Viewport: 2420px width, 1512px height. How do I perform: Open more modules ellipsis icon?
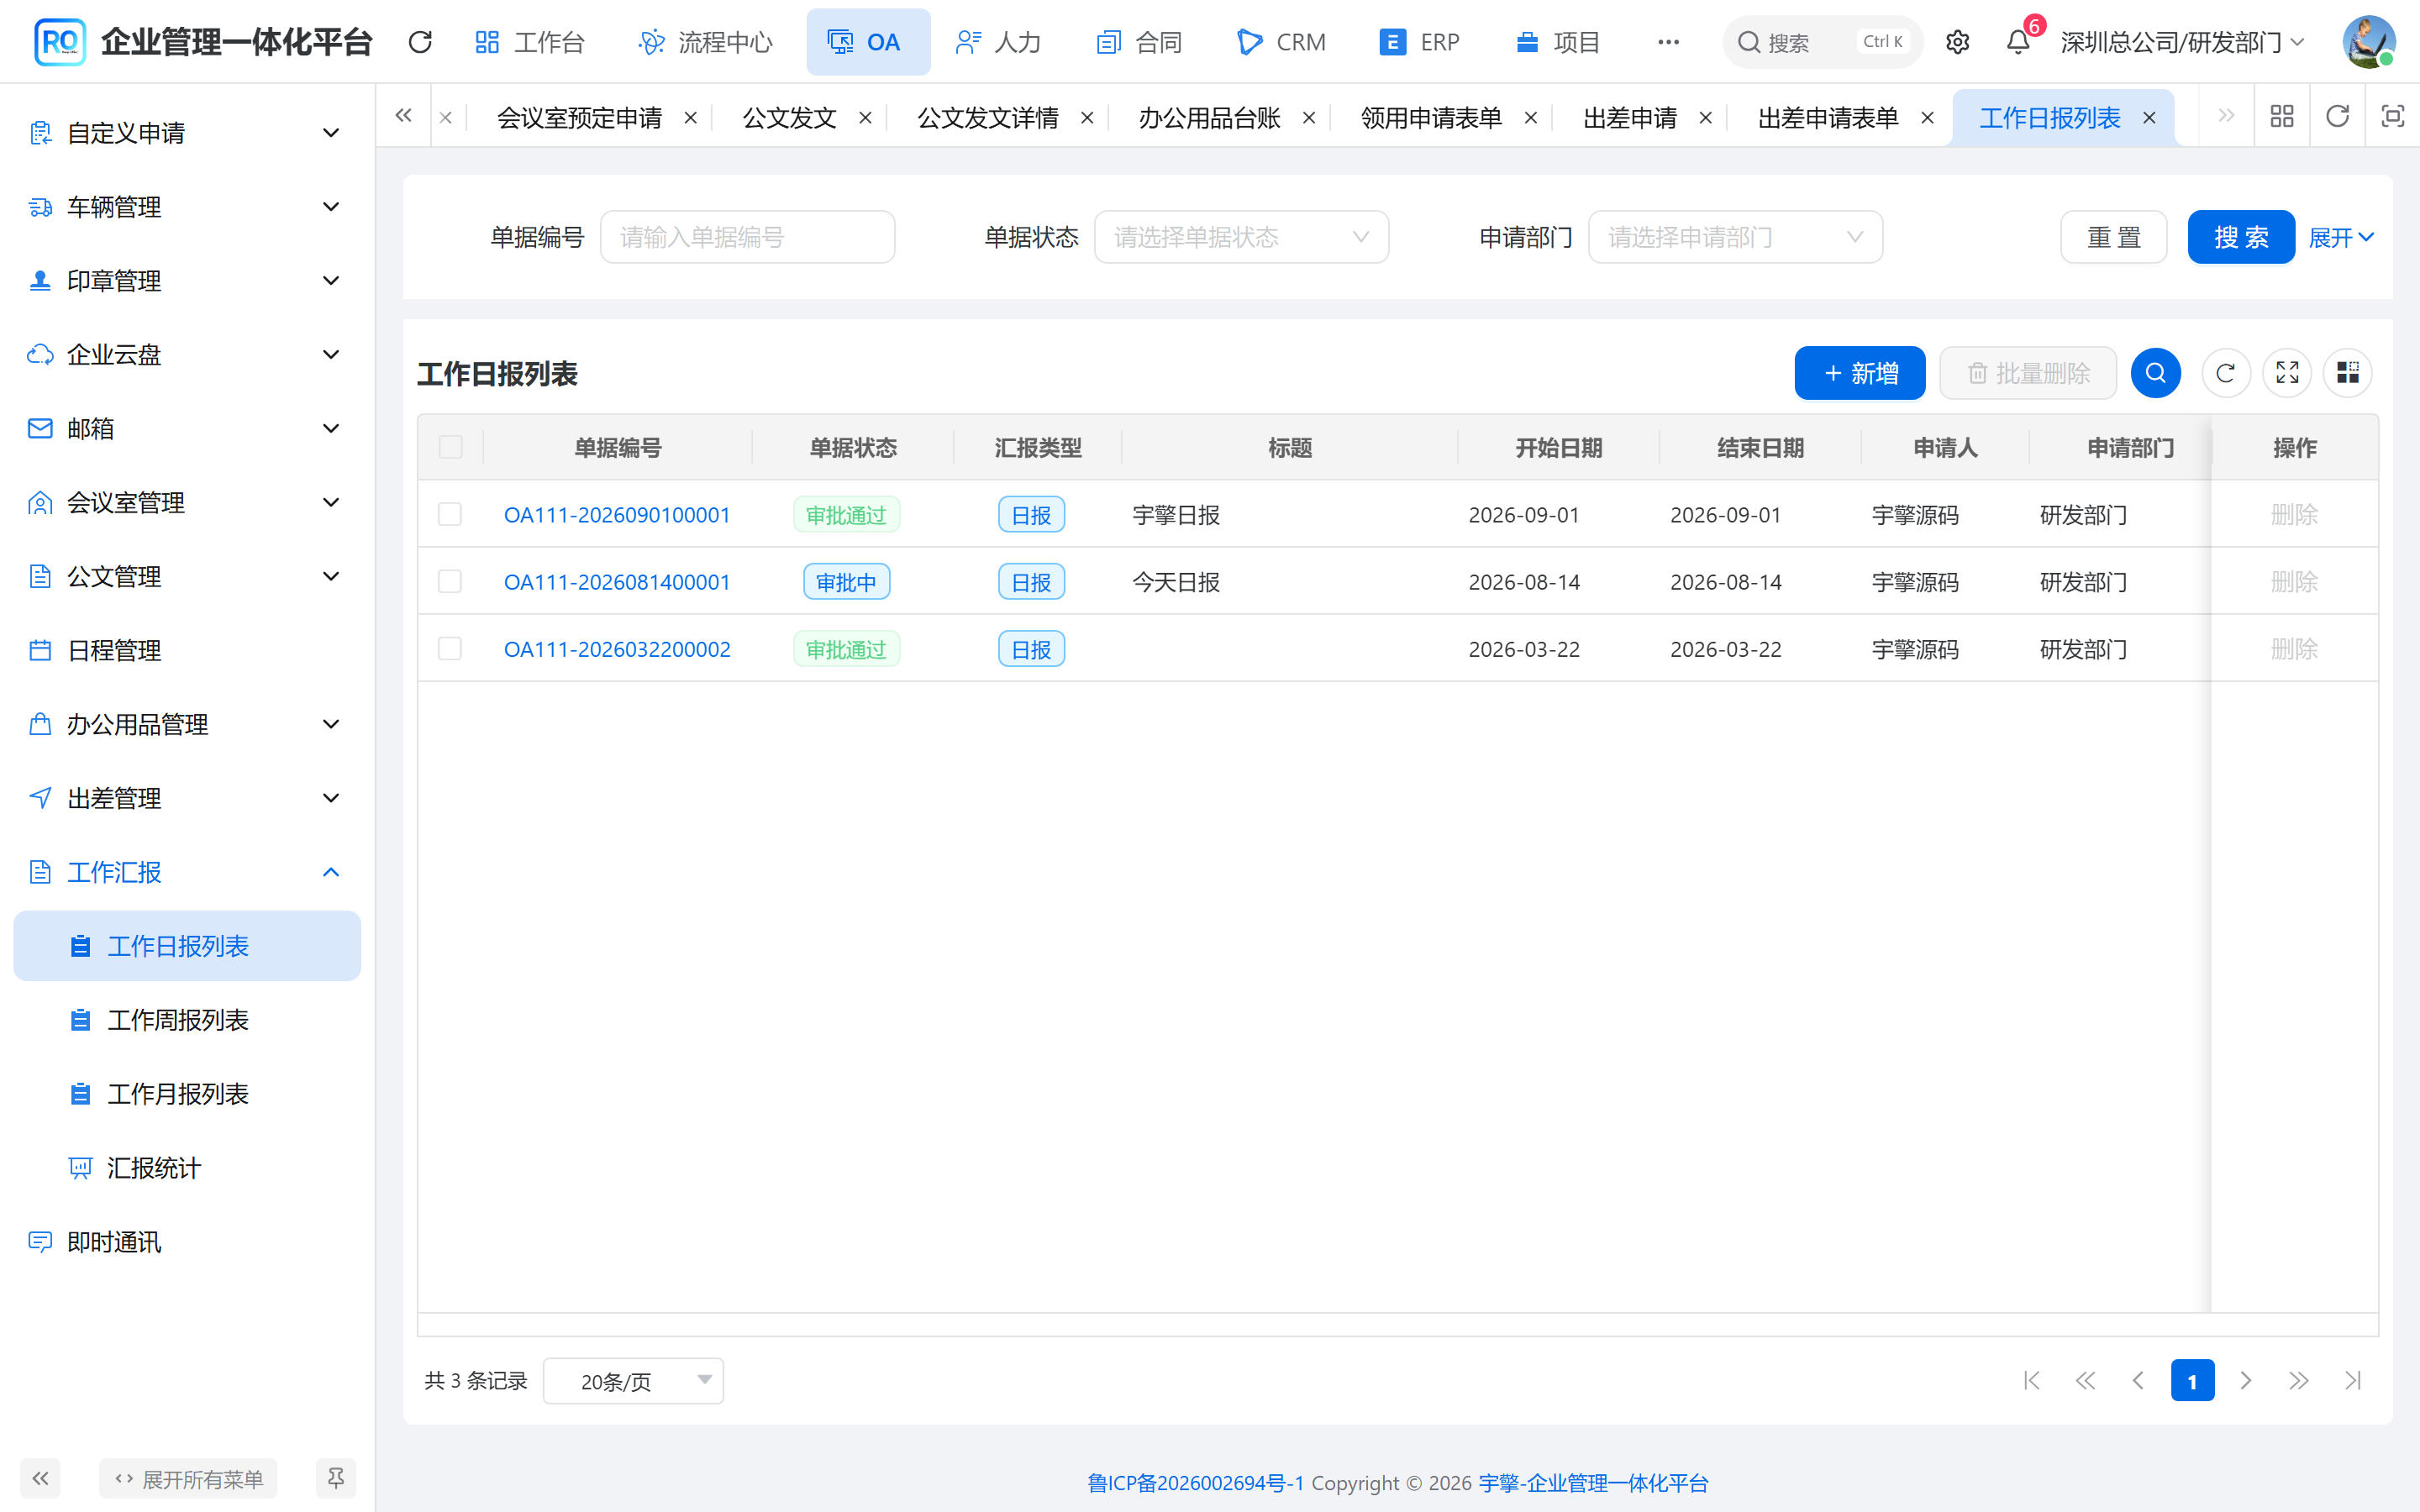coord(1668,42)
